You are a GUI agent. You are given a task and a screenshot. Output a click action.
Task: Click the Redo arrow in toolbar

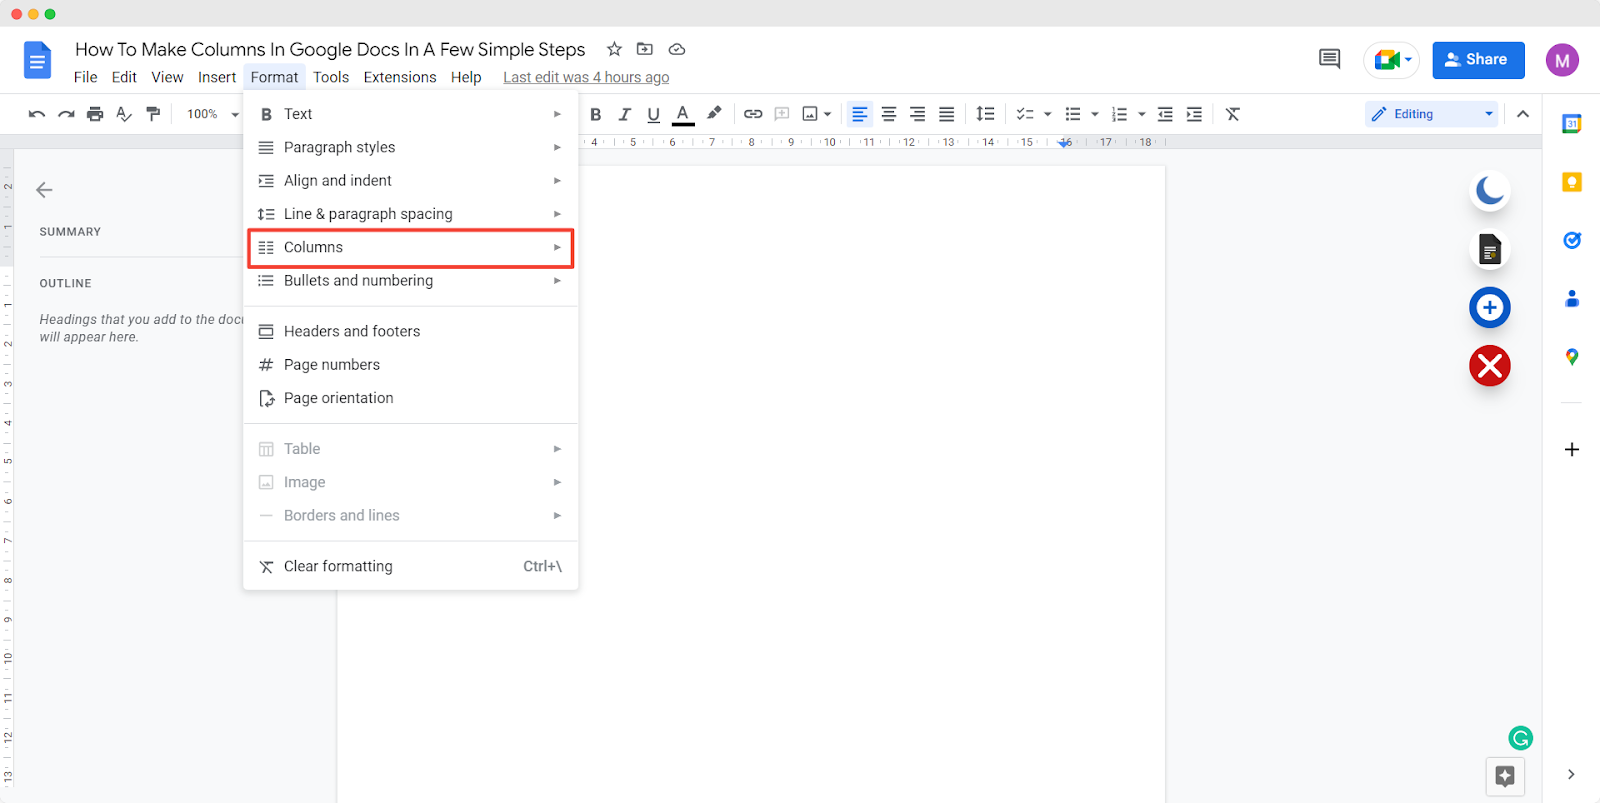point(66,114)
